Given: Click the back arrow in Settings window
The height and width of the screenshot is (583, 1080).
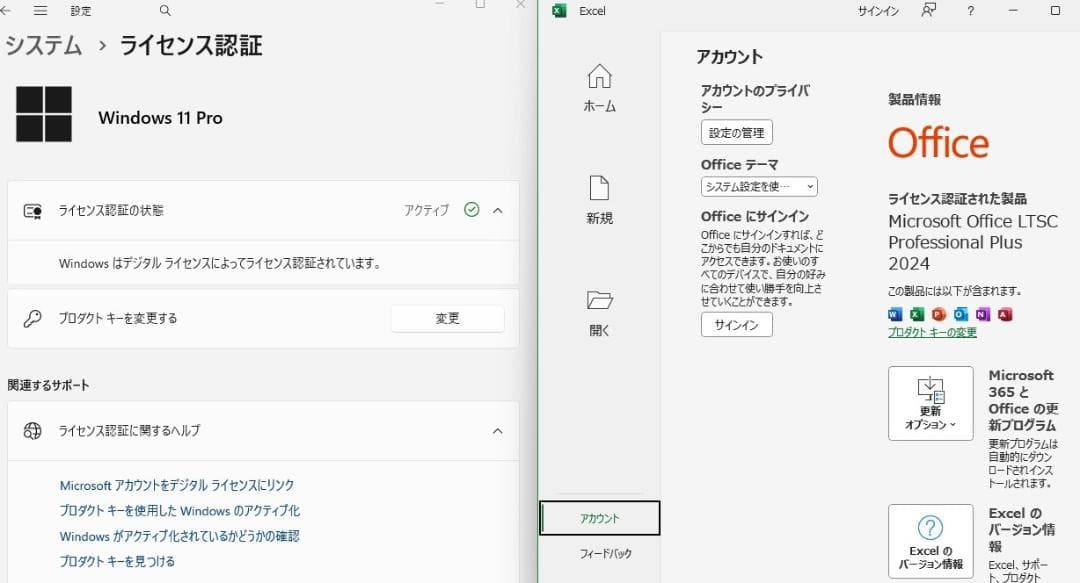Looking at the screenshot, I should [6, 10].
